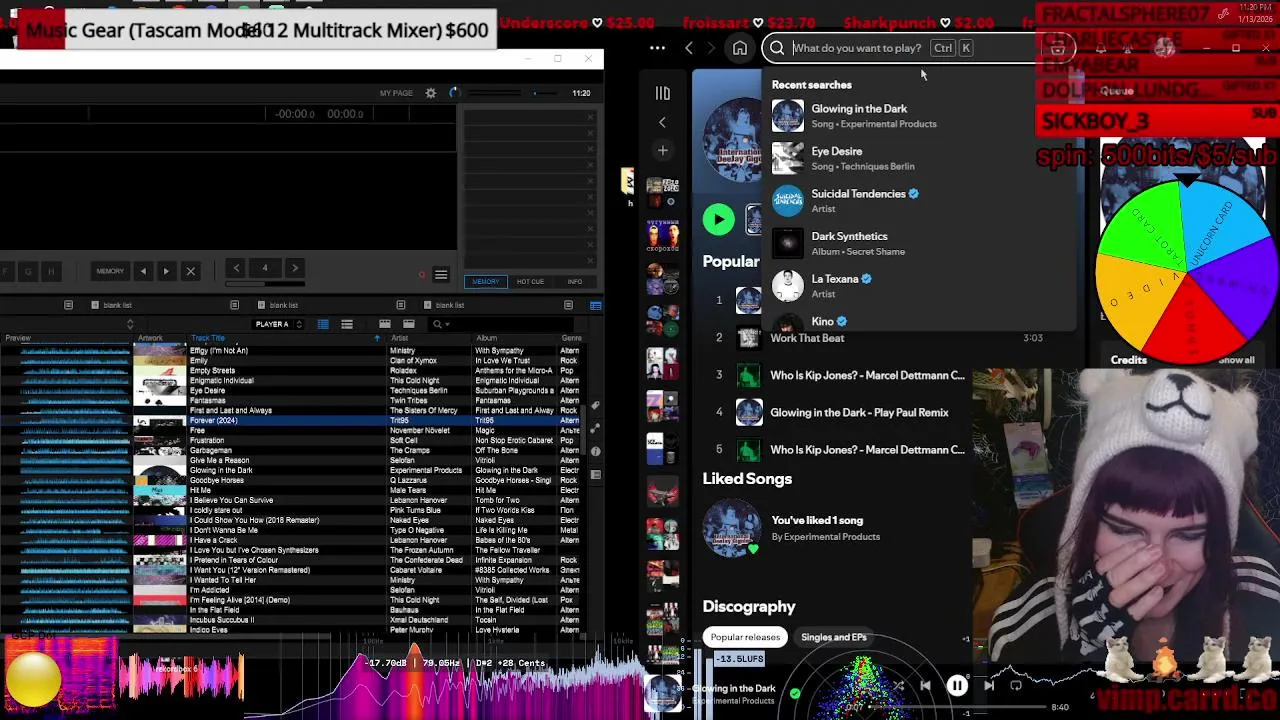
Task: Click now-playing Glowing in the Dark cover
Action: pos(663,693)
